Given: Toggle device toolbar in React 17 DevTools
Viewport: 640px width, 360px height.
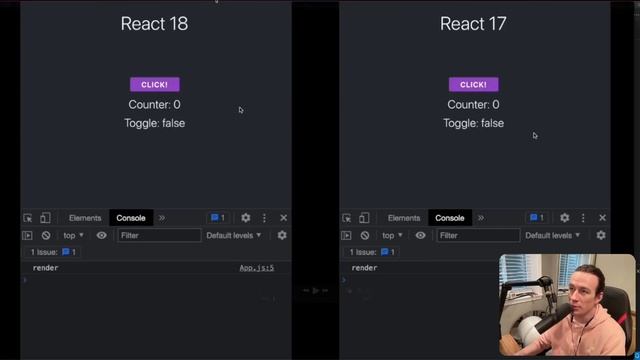Looking at the screenshot, I should 364,218.
